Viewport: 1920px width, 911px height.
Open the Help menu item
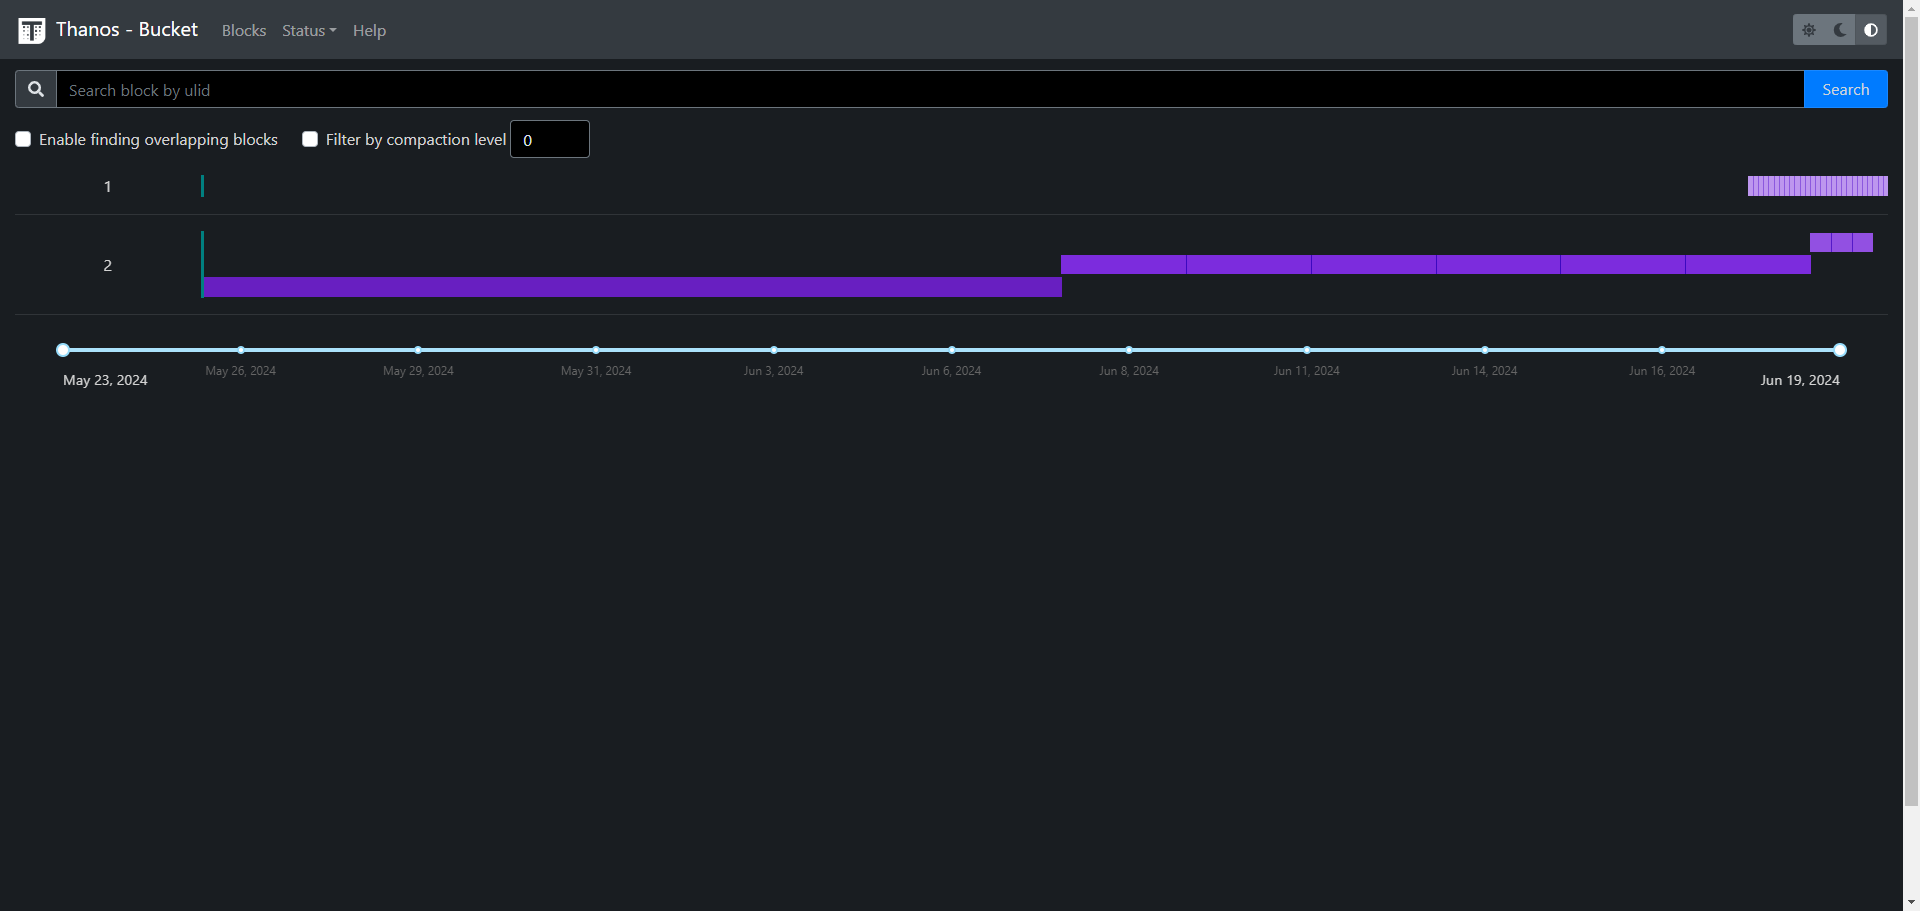[369, 31]
